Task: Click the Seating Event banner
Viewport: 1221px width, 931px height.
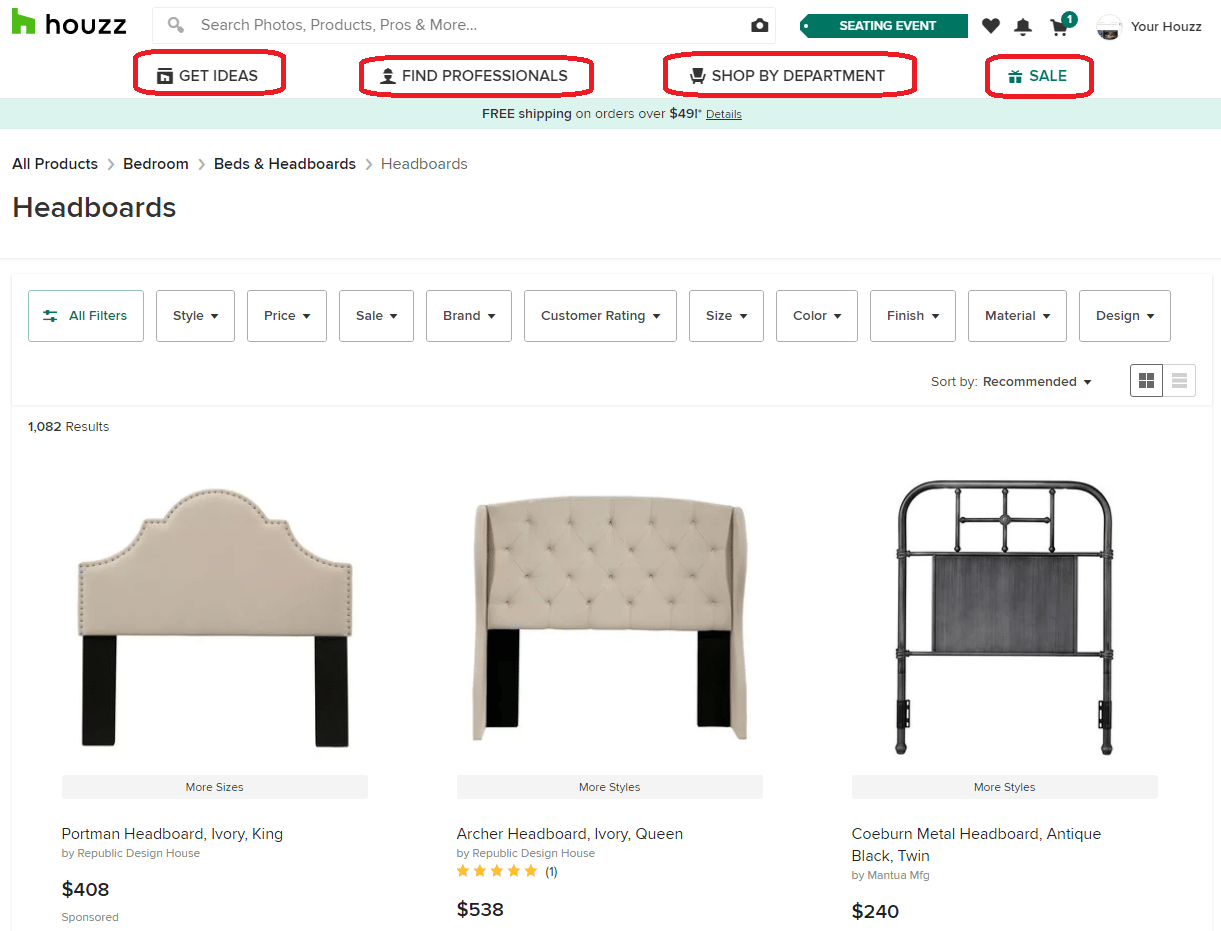Action: (884, 26)
